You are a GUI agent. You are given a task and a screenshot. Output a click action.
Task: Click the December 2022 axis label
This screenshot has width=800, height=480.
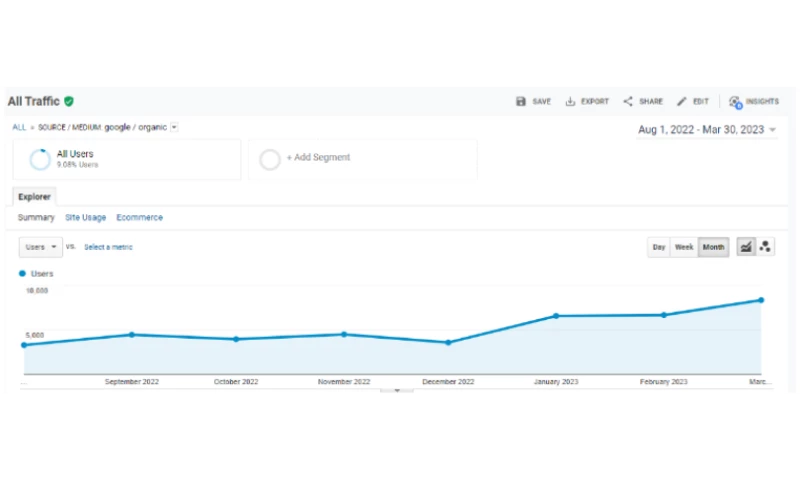(x=448, y=382)
